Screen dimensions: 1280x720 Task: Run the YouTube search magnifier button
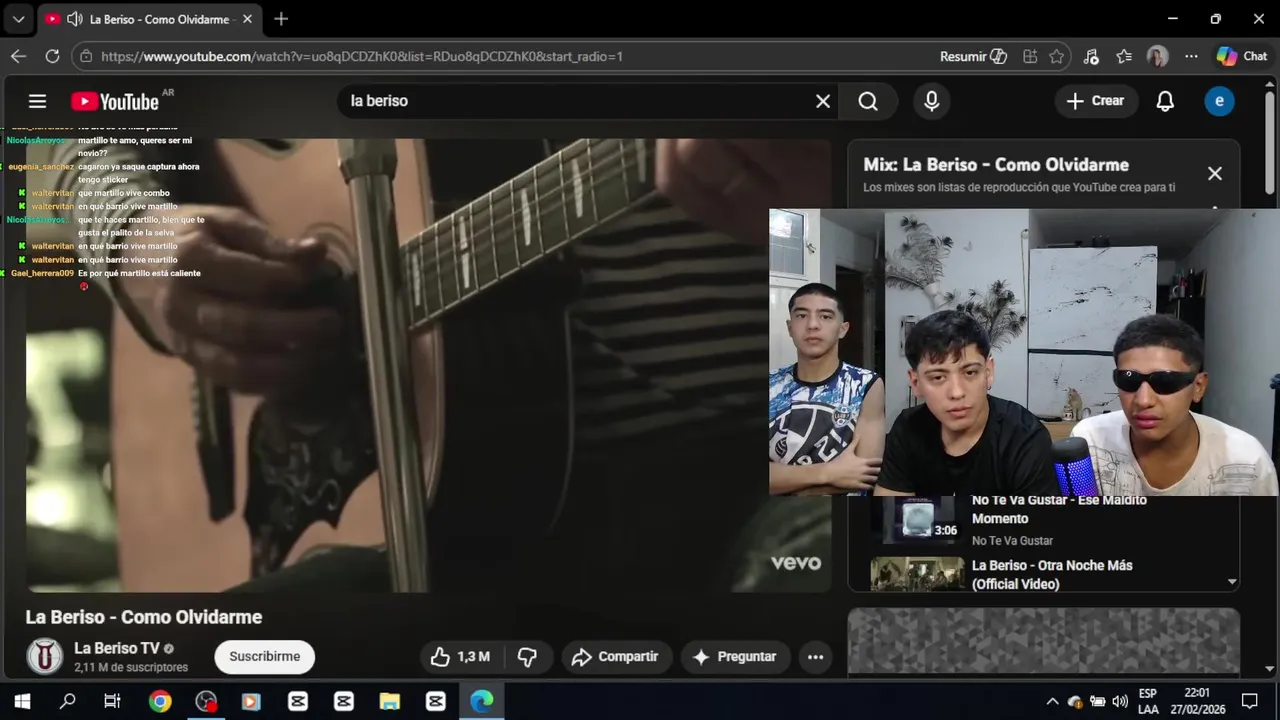[x=868, y=101]
